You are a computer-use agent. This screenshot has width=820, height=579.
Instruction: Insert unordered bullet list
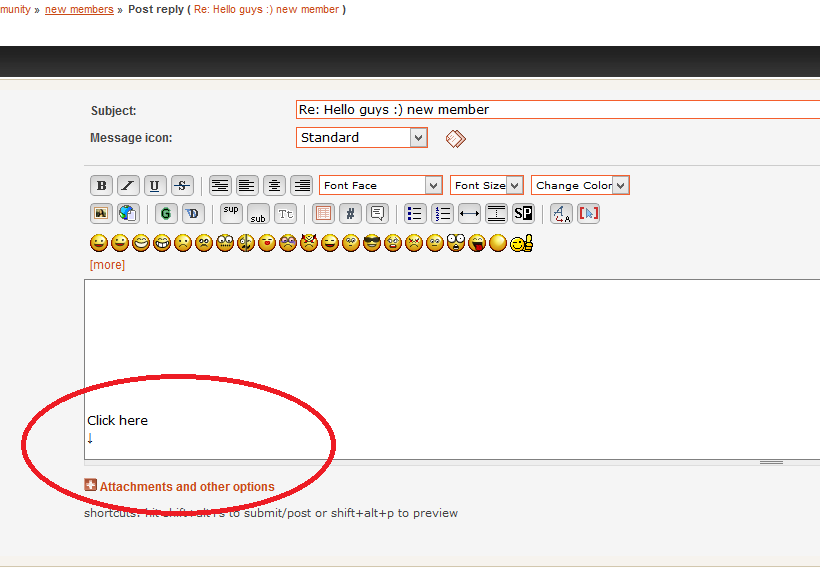(416, 213)
